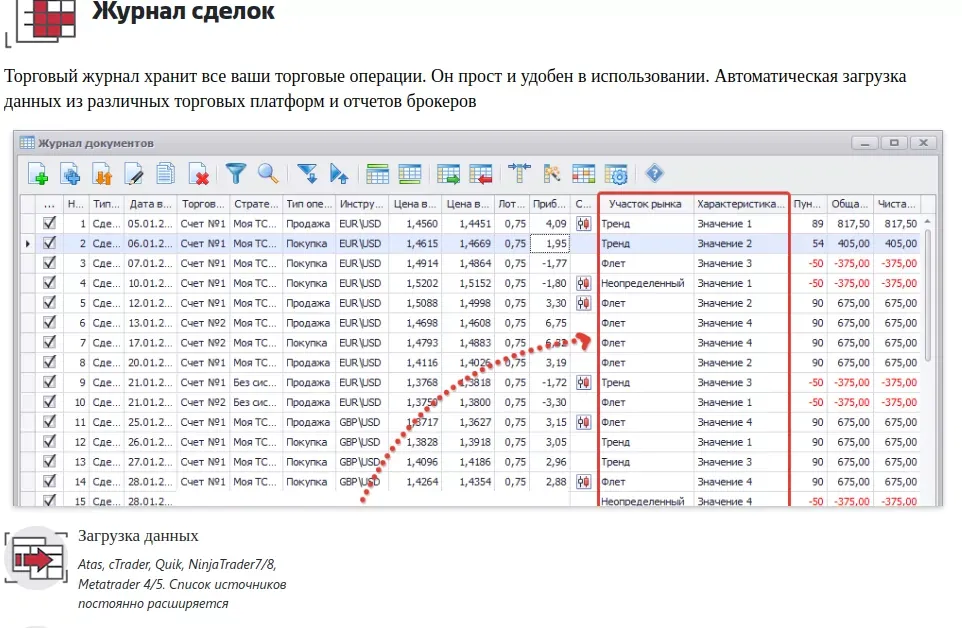Click the table export icon with green arrow
The height and width of the screenshot is (628, 962).
pyautogui.click(x=448, y=174)
